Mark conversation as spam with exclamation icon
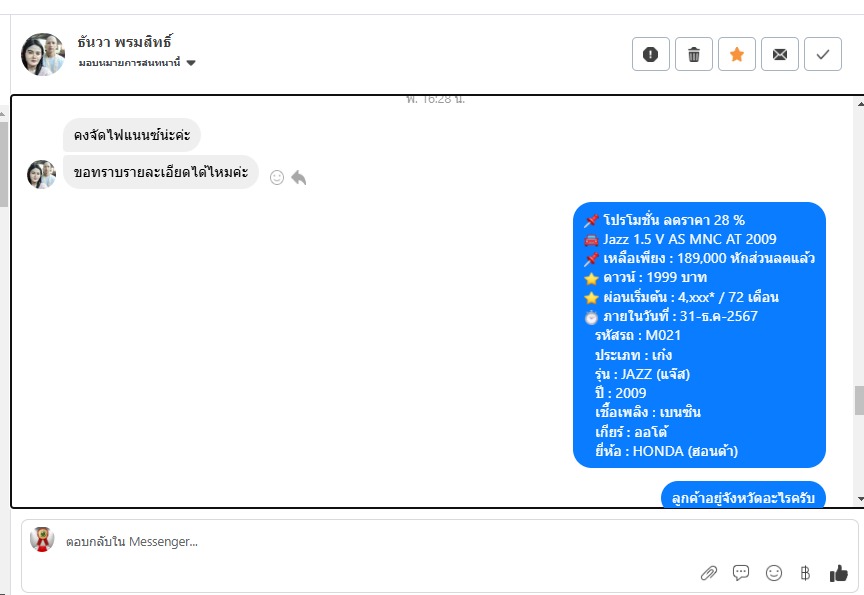The width and height of the screenshot is (864, 595). 651,54
